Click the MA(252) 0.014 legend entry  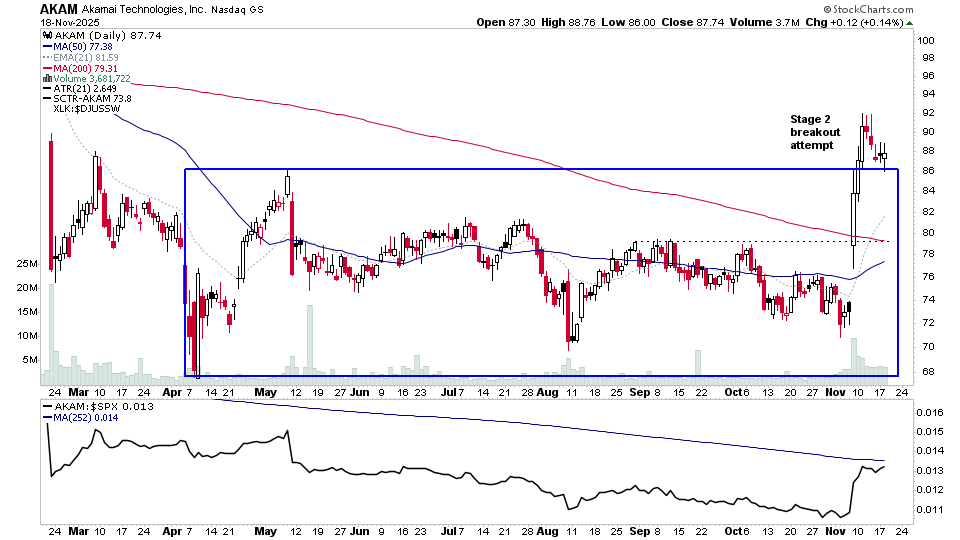pos(86,418)
